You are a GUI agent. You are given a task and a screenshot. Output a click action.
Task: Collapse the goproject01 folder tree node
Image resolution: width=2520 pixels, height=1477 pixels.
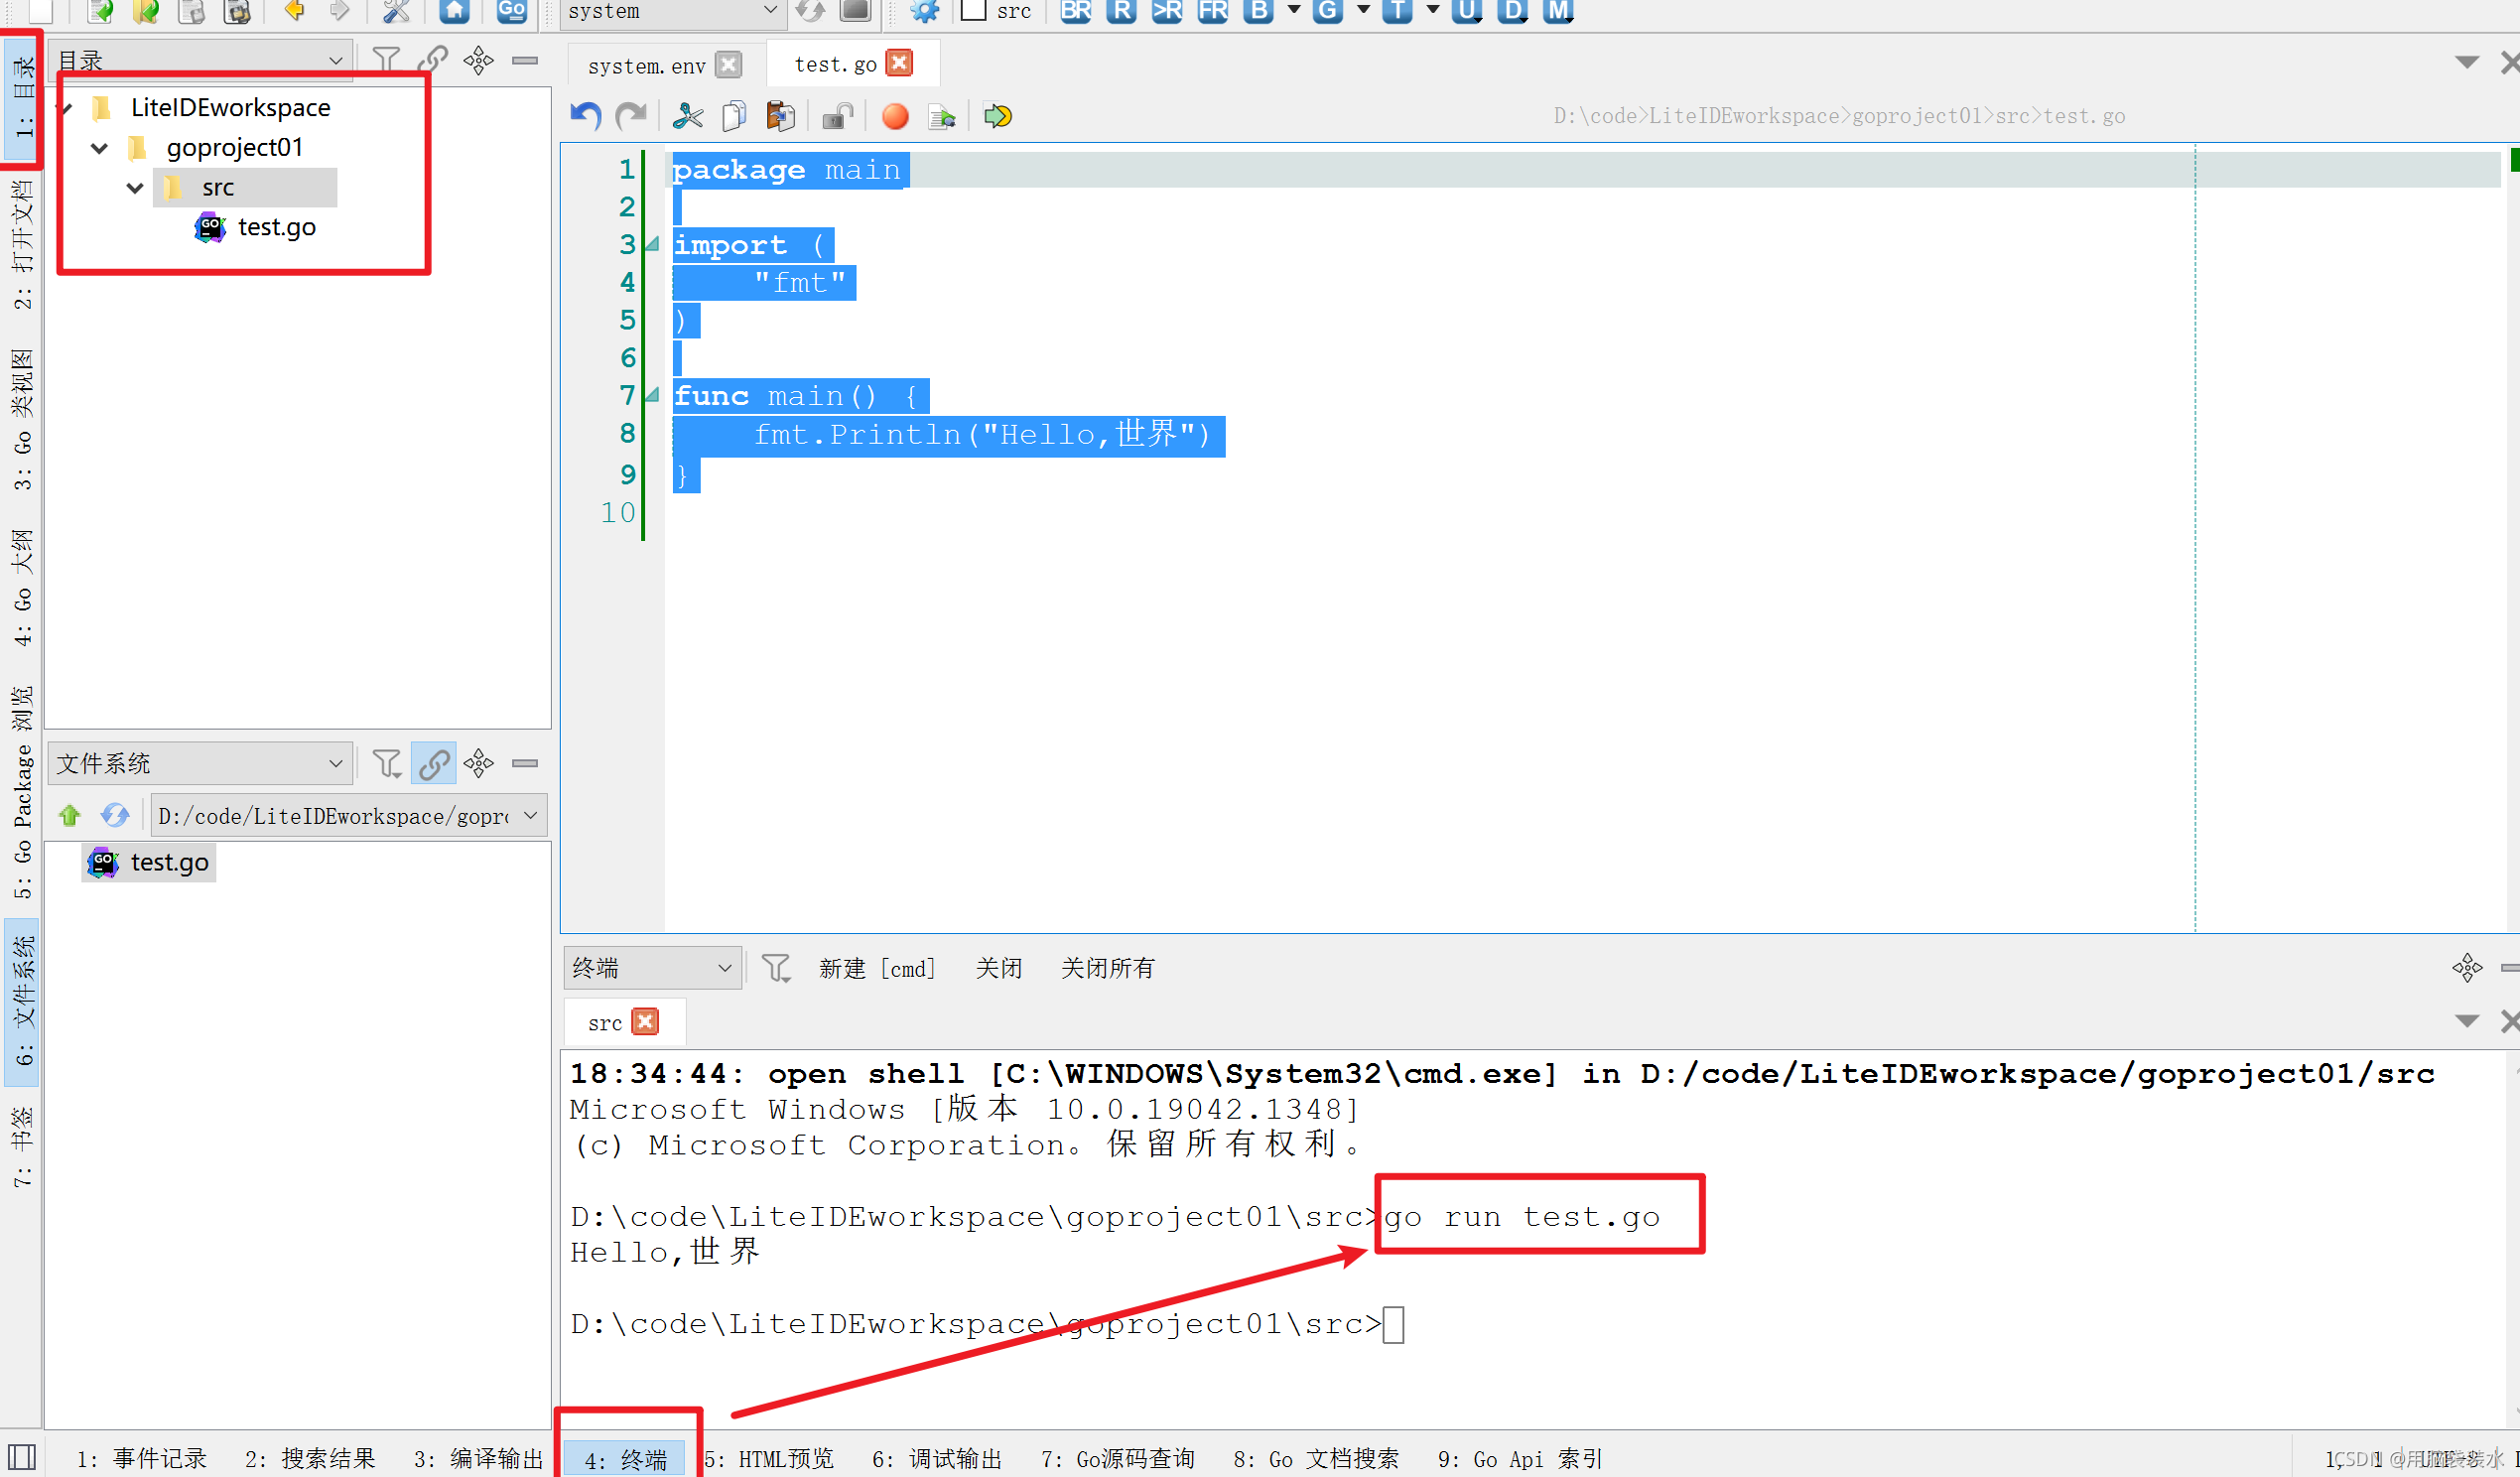coord(100,148)
